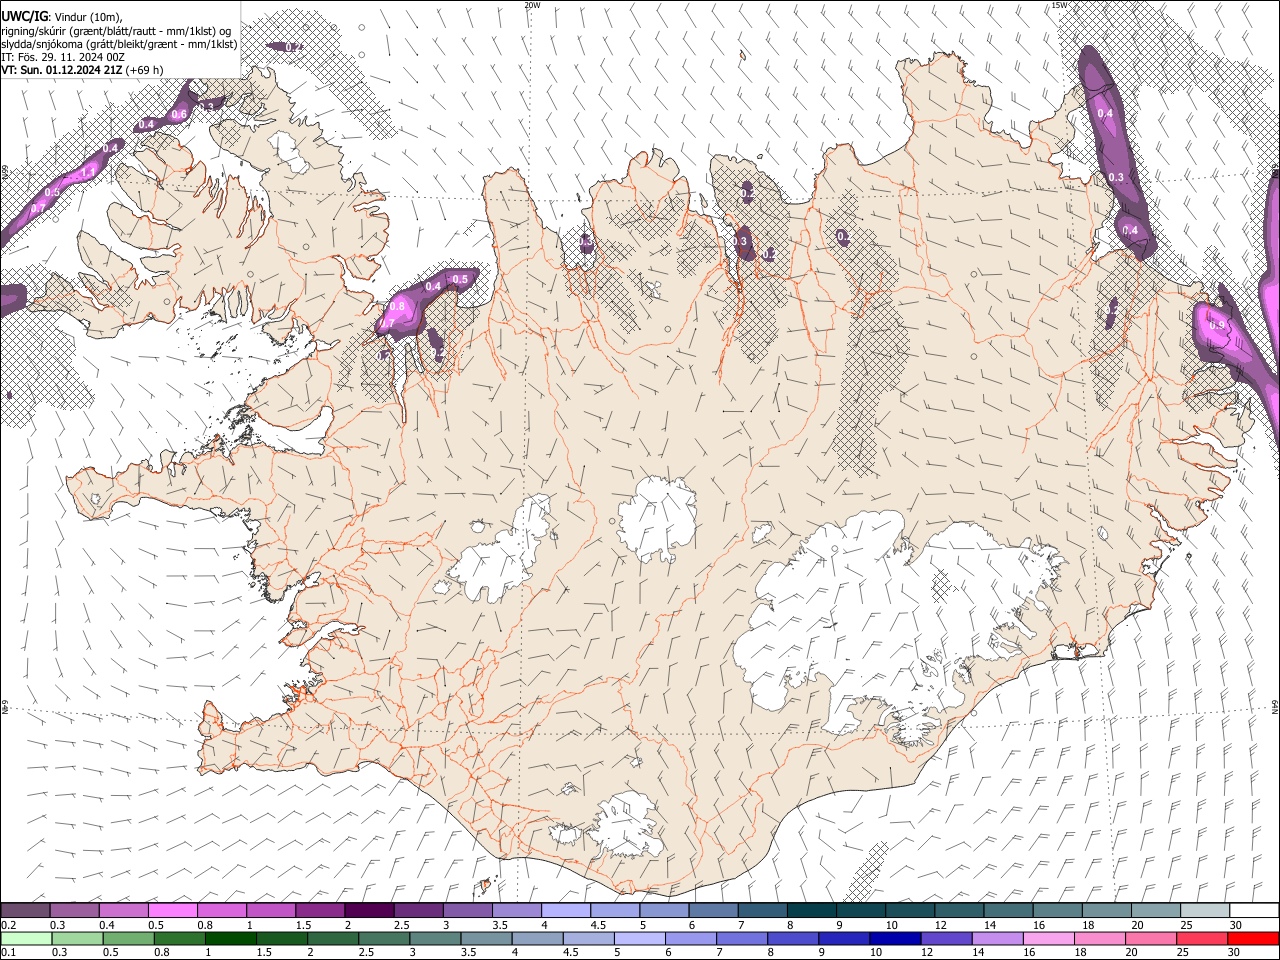Viewport: 1280px width, 960px height.
Task: Click the IT: Fös. 29. 11. 2024 00Z line
Action: (63, 57)
